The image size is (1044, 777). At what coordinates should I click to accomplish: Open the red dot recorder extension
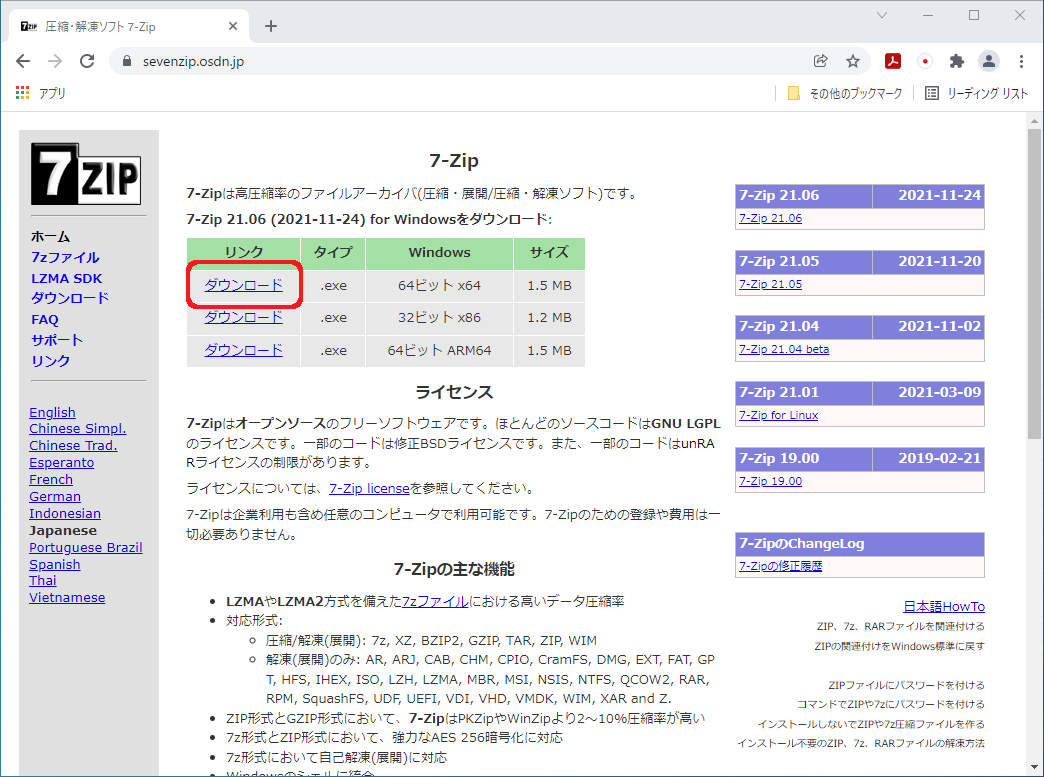(925, 61)
